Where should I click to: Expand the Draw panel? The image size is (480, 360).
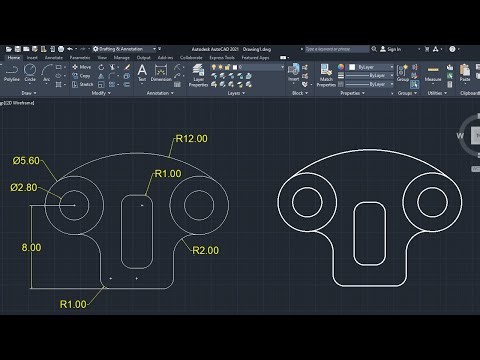point(29,93)
